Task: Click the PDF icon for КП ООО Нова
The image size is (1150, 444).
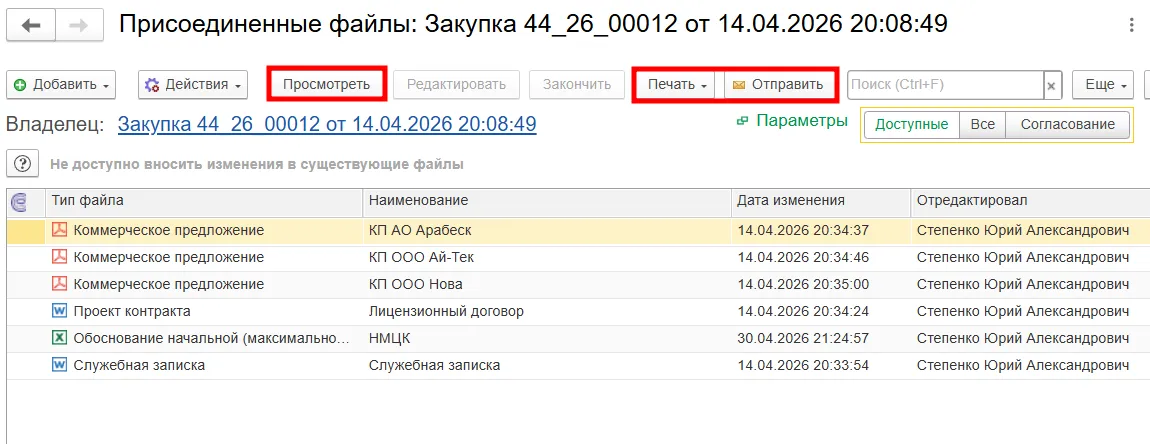Action: click(x=59, y=284)
